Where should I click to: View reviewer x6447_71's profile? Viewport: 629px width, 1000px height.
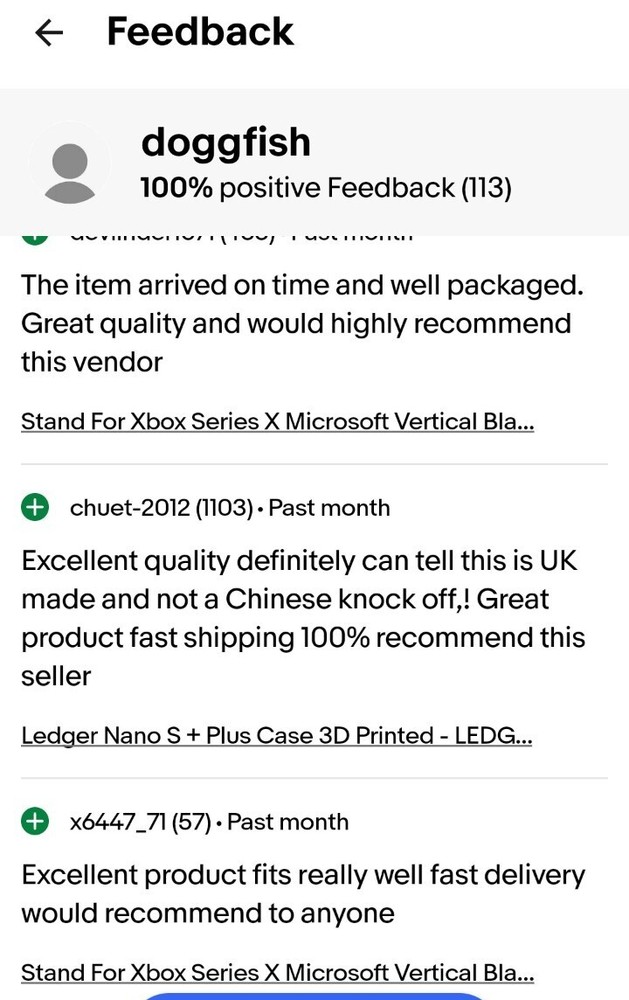pyautogui.click(x=118, y=822)
